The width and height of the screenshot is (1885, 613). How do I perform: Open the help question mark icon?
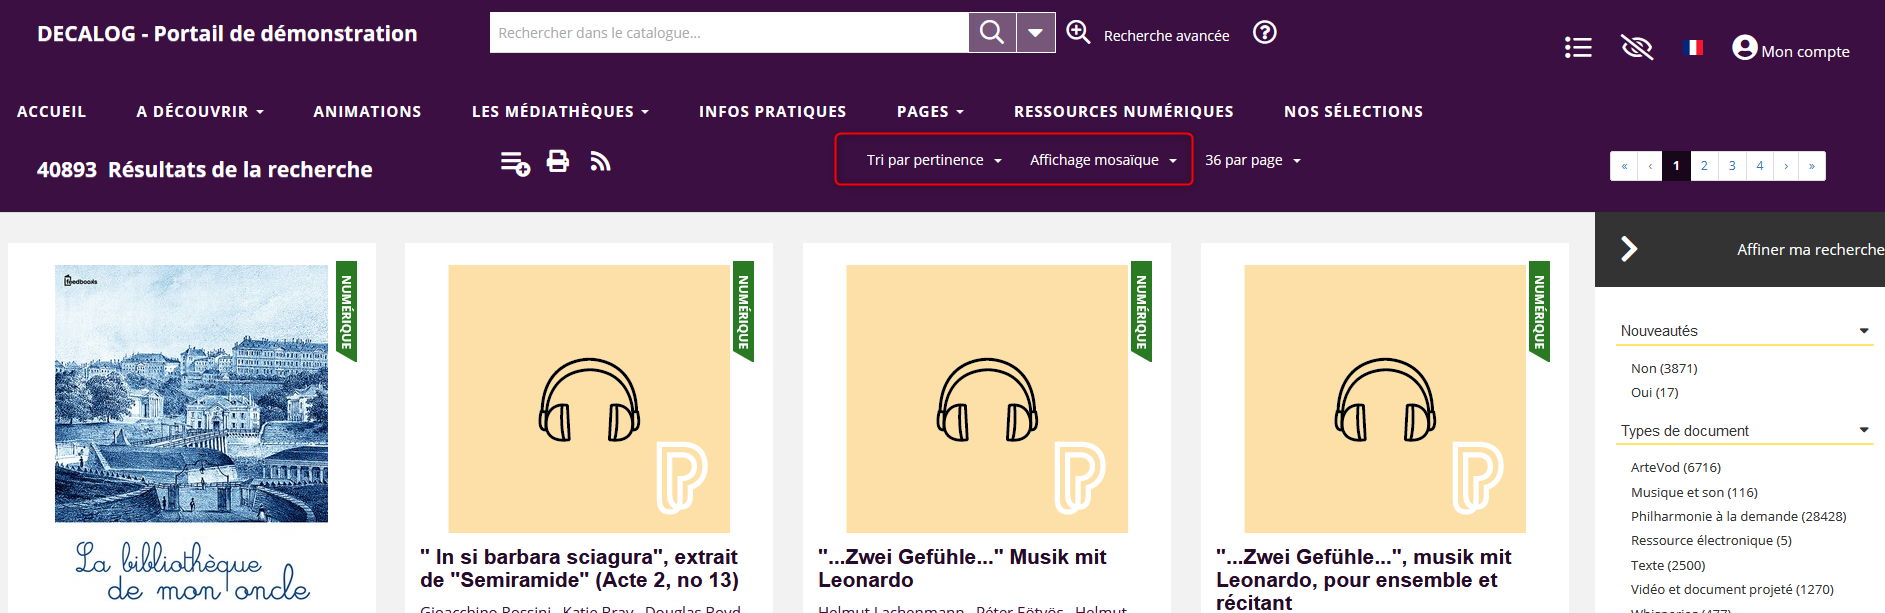point(1264,33)
